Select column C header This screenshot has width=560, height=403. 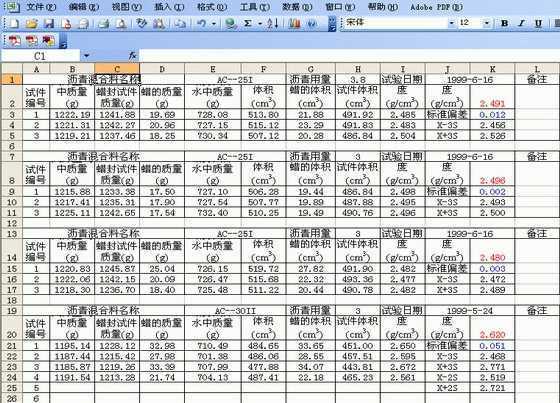(x=117, y=69)
